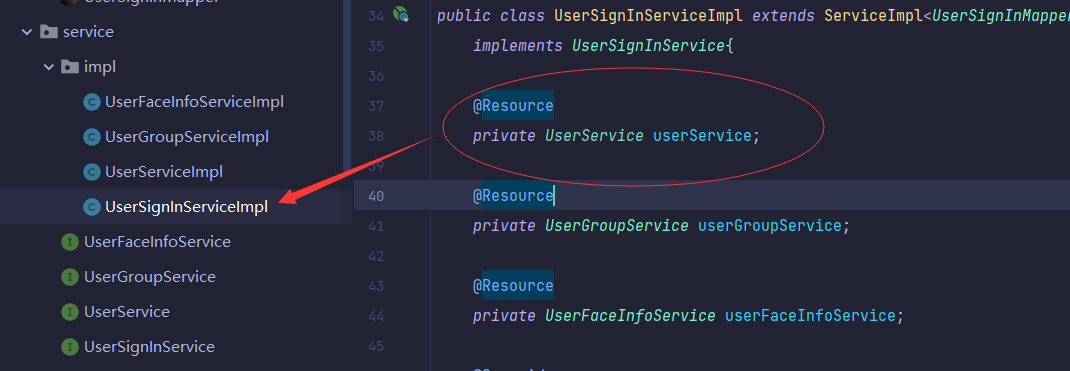The height and width of the screenshot is (371, 1070).
Task: Place the cursor on userFaceInfoService field name
Action: coord(809,316)
